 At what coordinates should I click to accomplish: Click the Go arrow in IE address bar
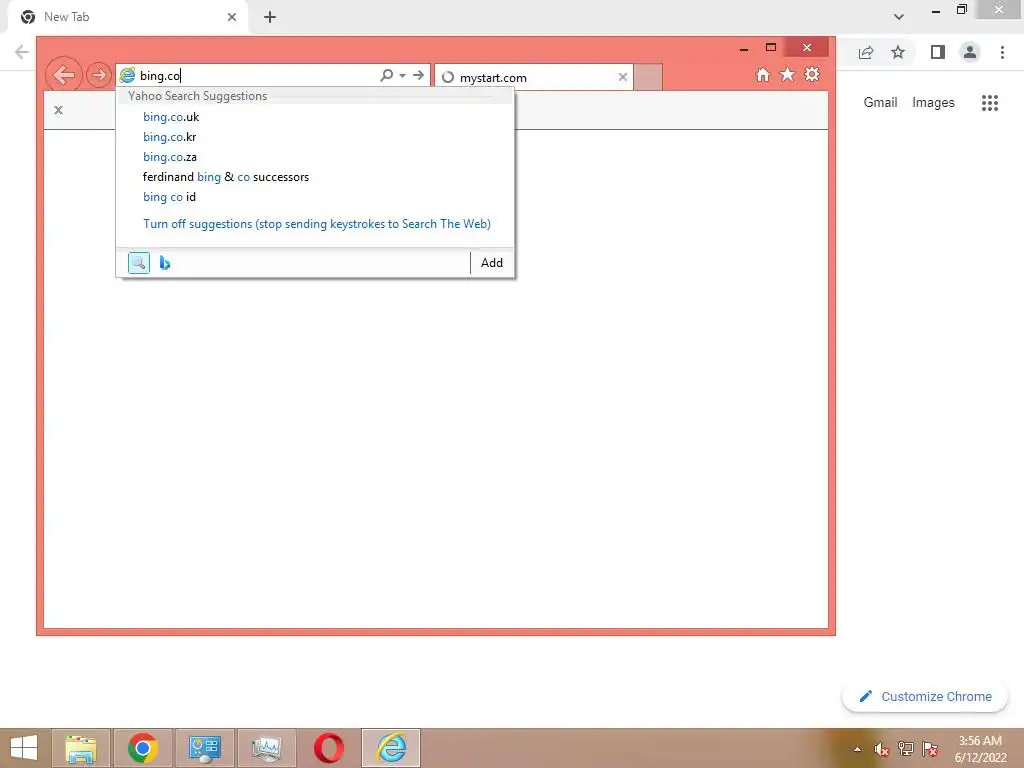[x=419, y=75]
